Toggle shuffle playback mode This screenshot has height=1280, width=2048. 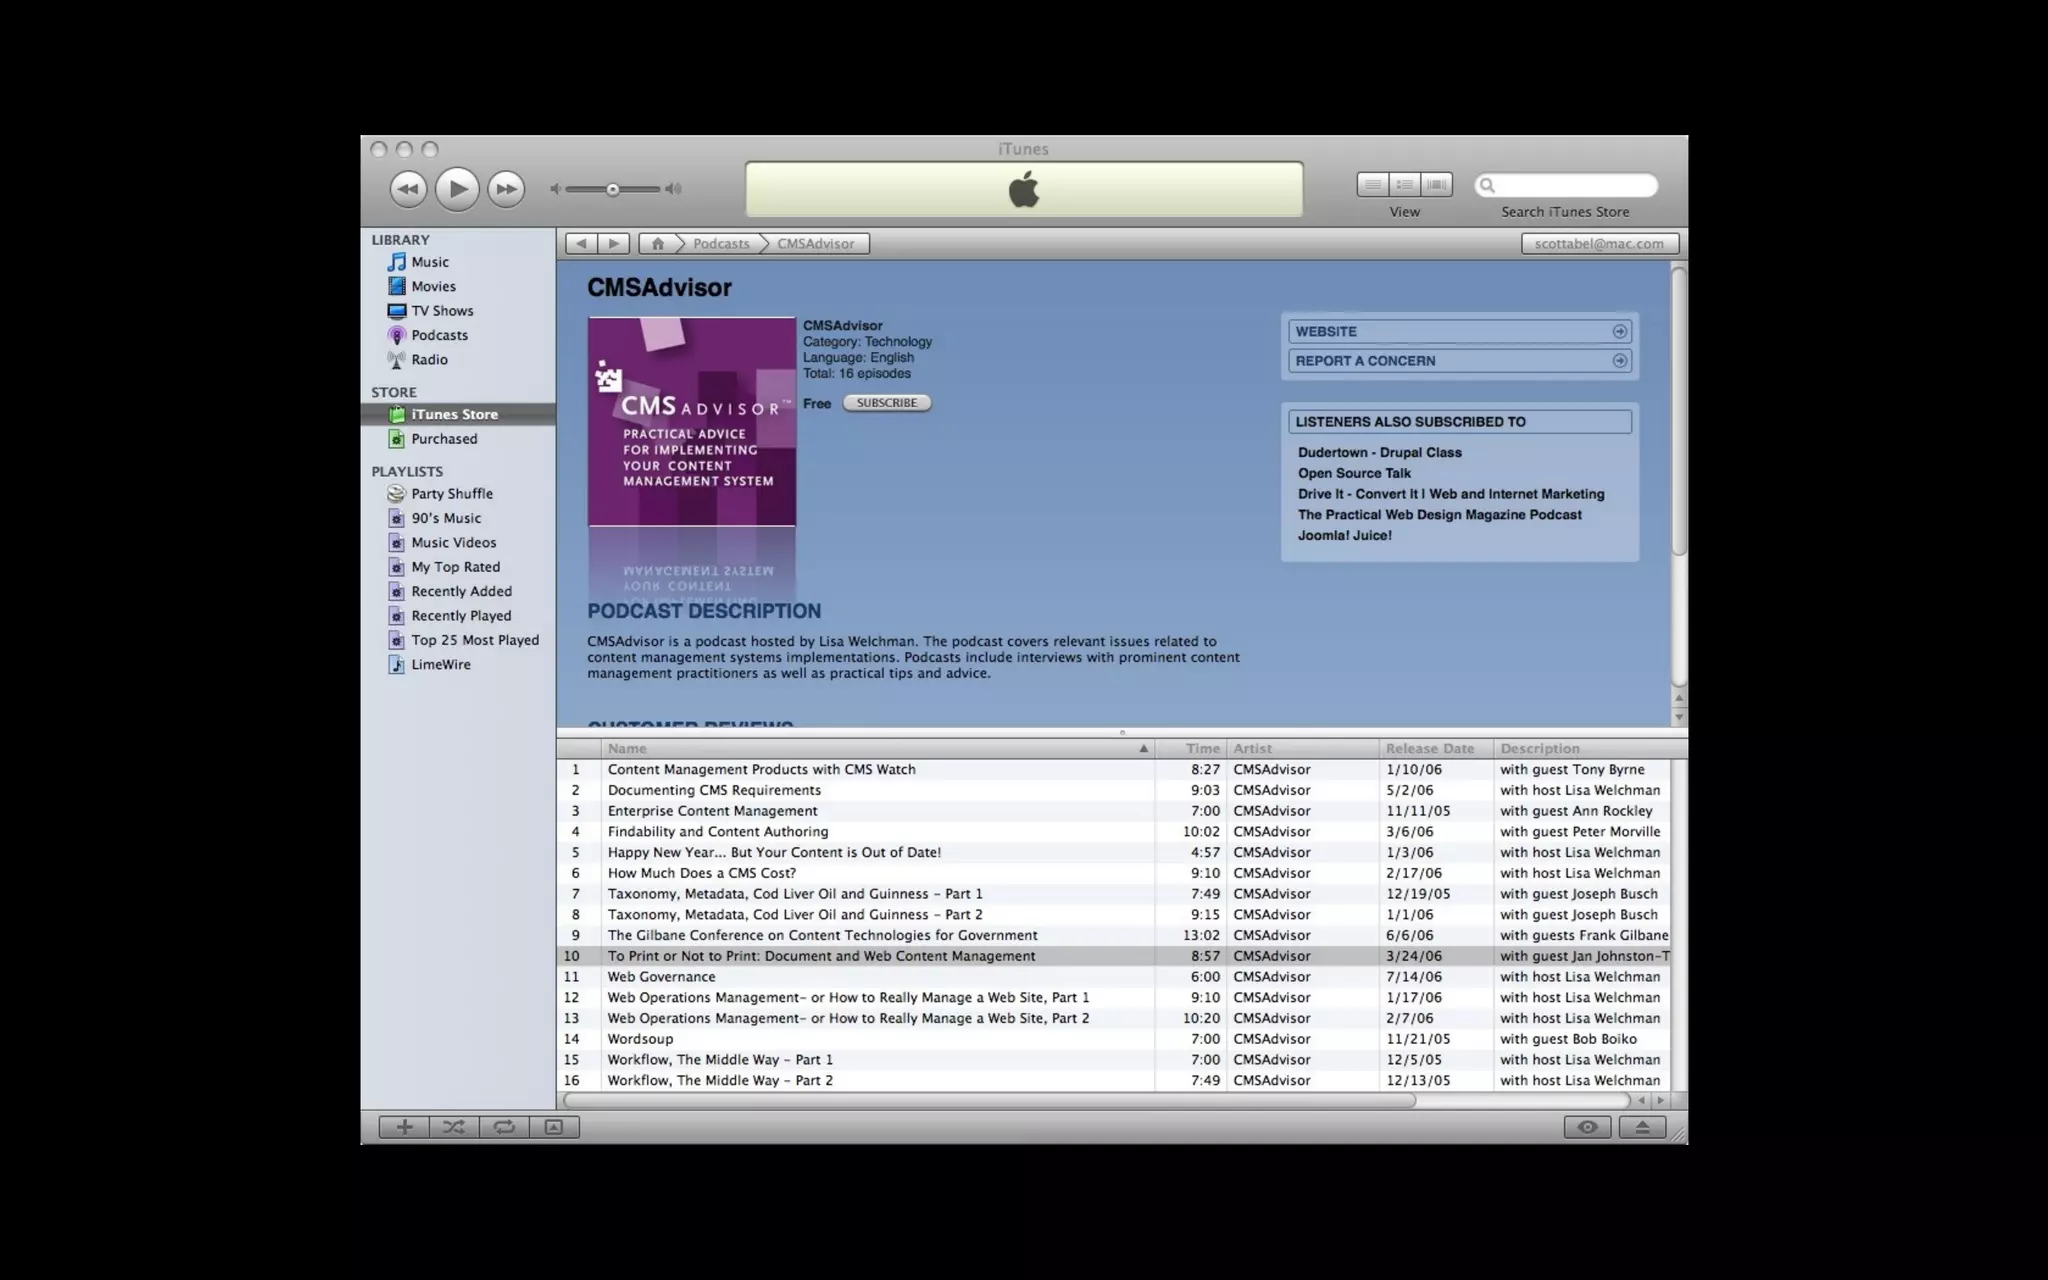(x=454, y=1127)
